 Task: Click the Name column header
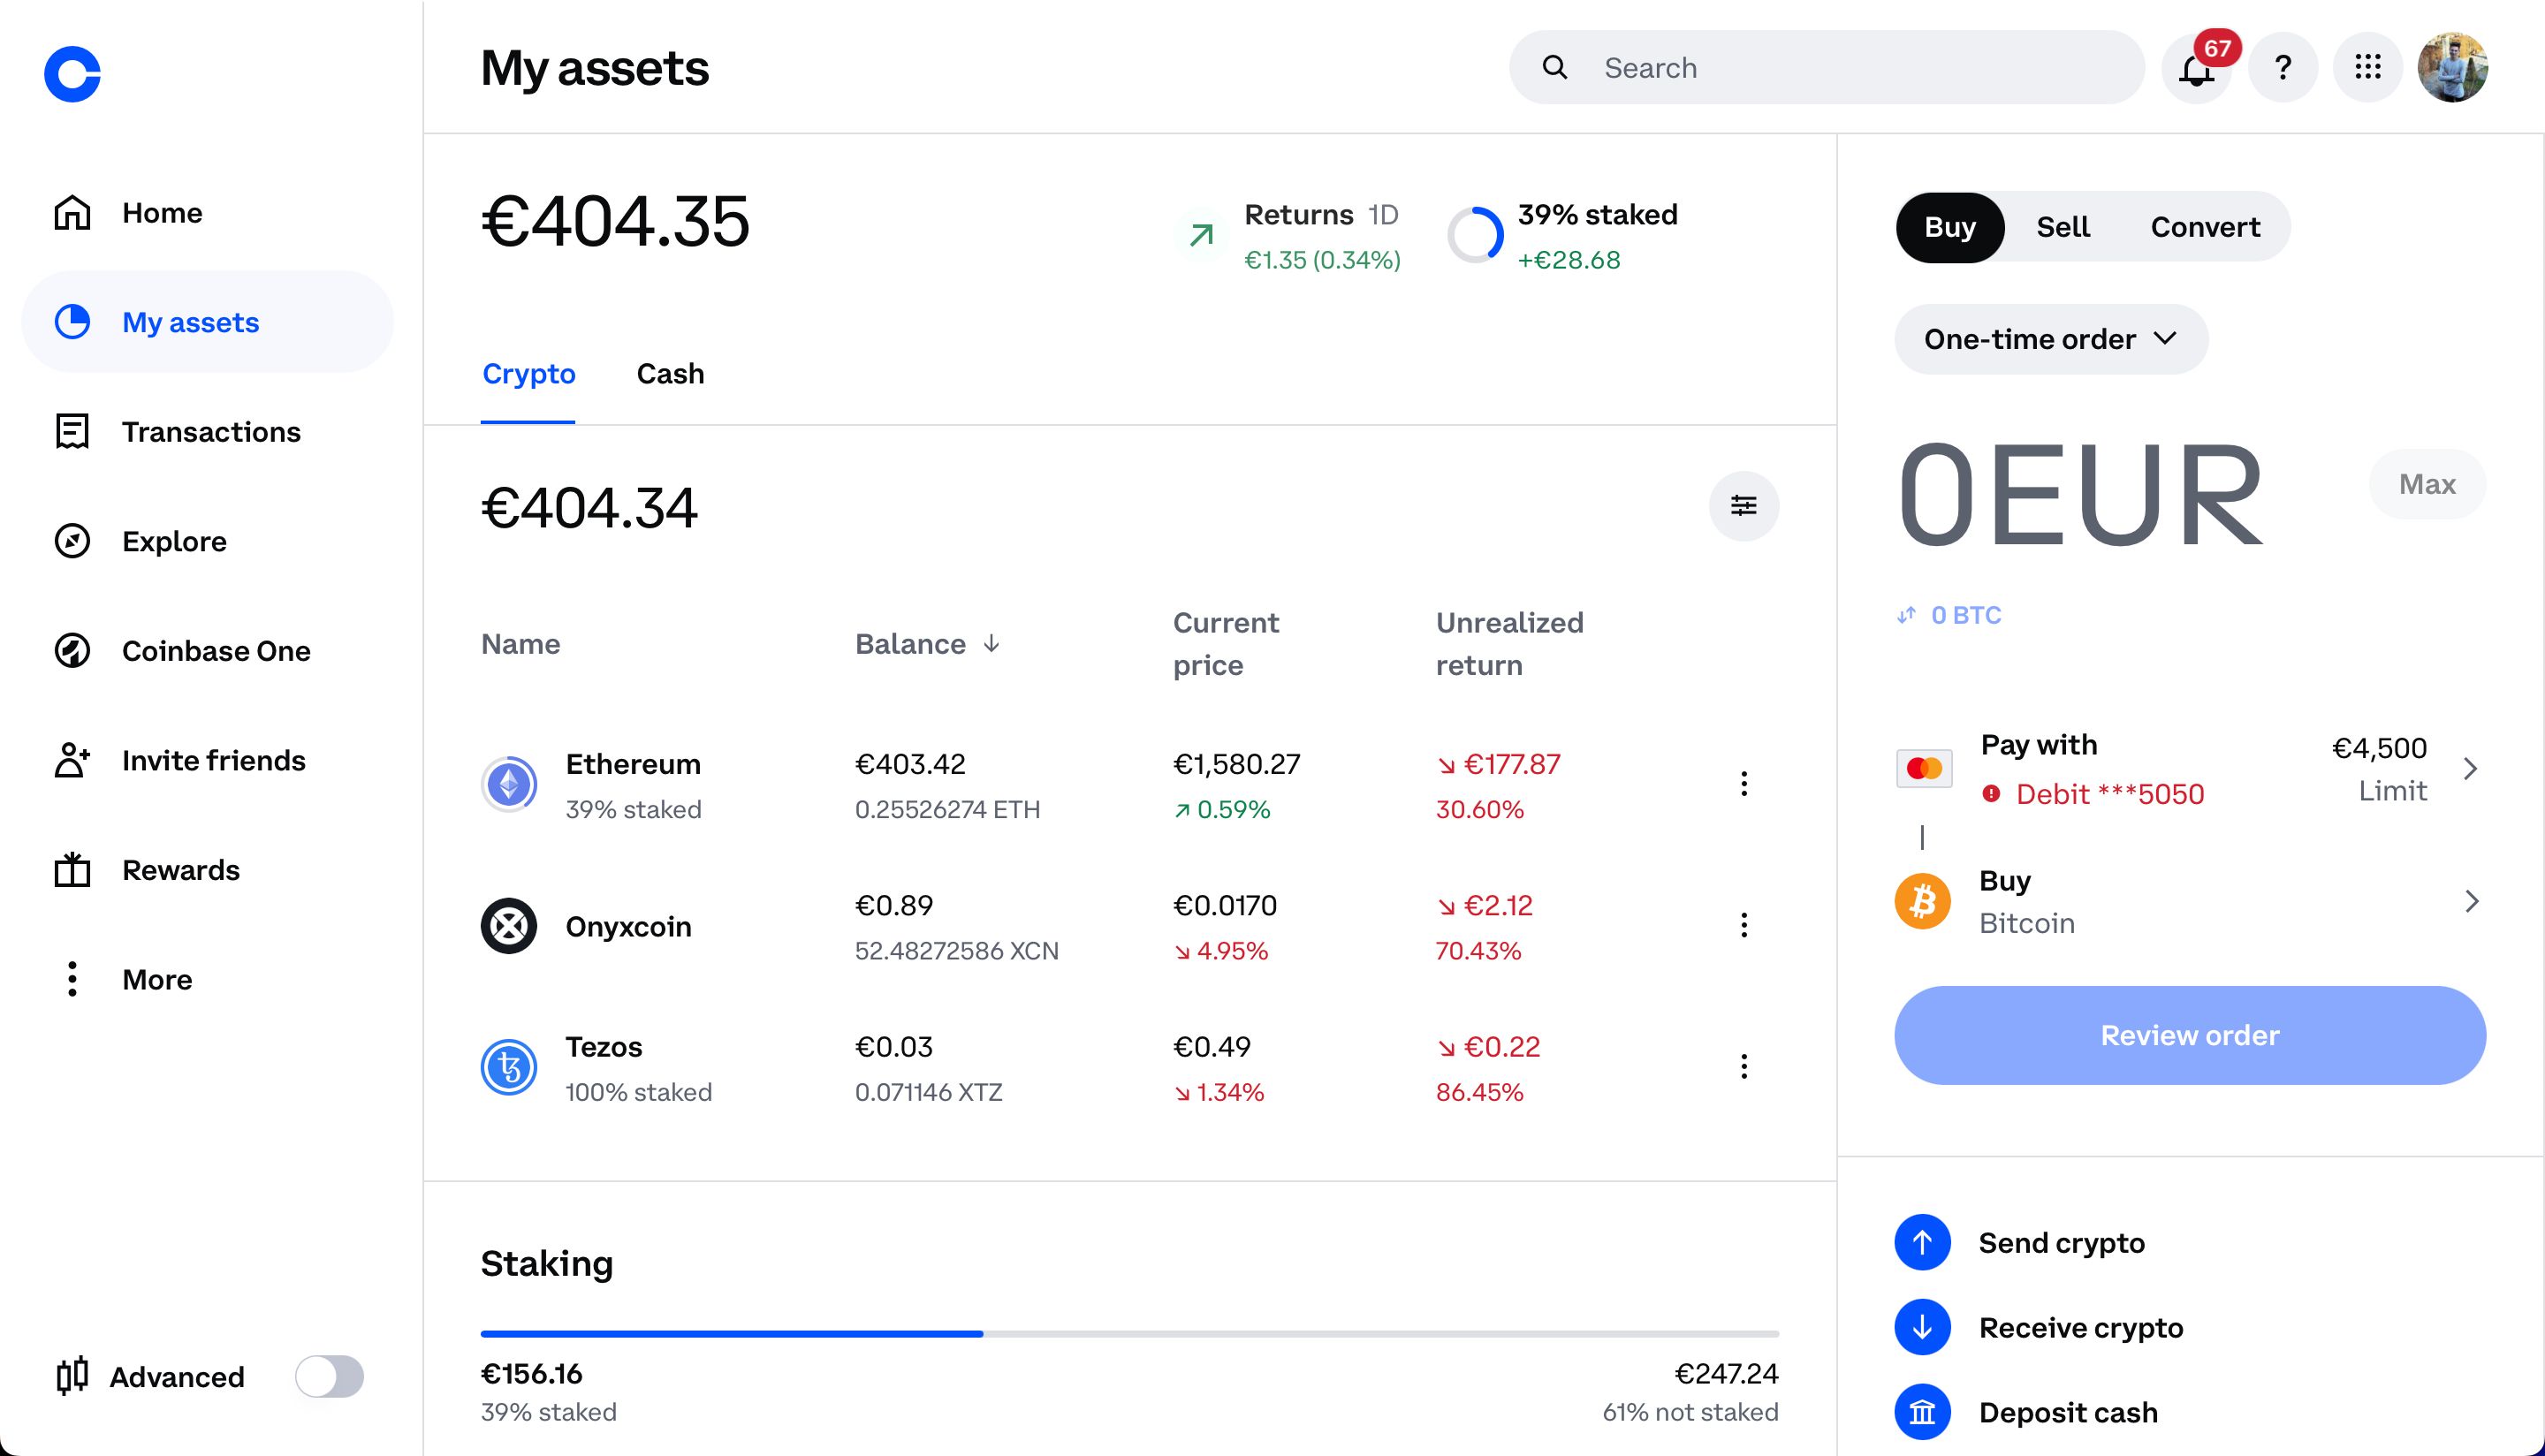click(x=520, y=644)
